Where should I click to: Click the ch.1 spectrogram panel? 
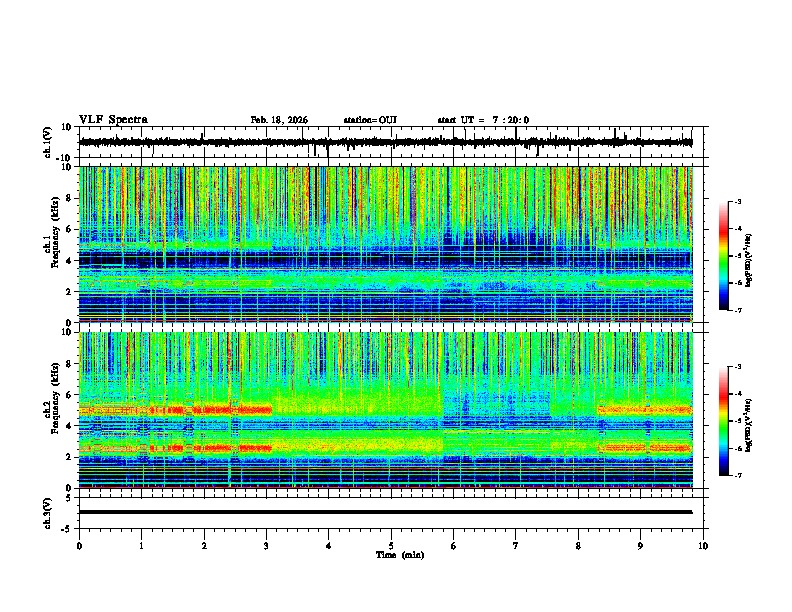(386, 244)
